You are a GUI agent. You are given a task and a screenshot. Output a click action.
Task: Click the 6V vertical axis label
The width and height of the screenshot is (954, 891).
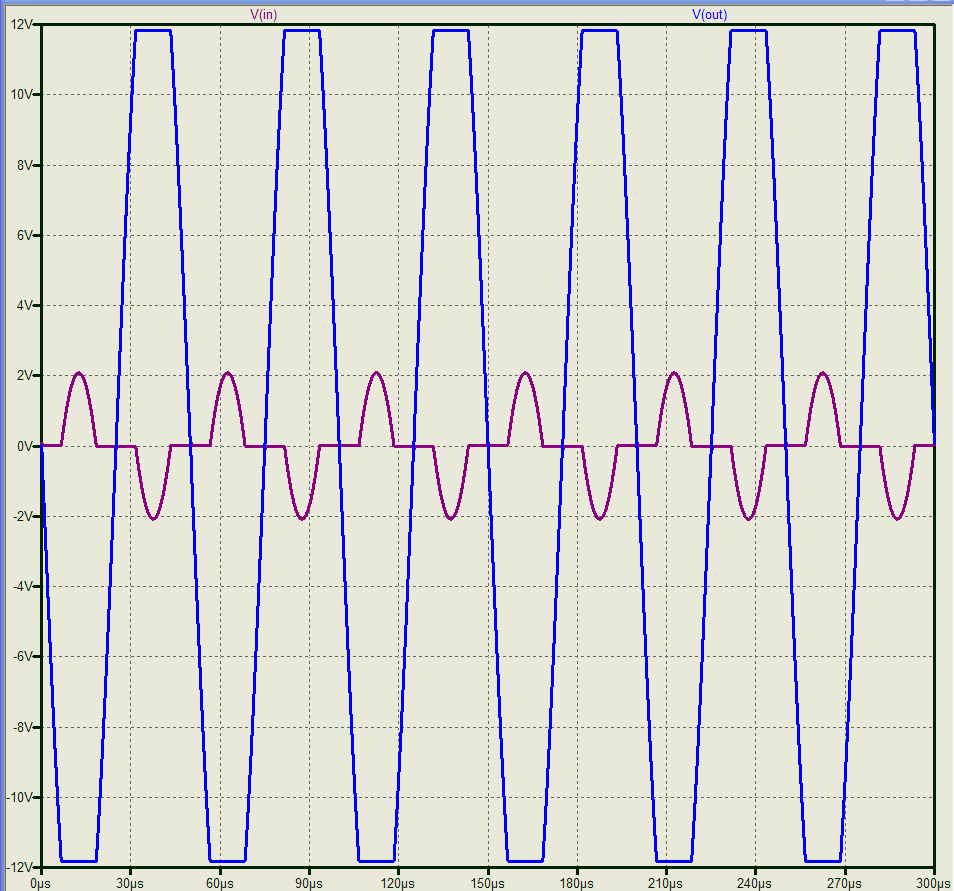[x=25, y=235]
